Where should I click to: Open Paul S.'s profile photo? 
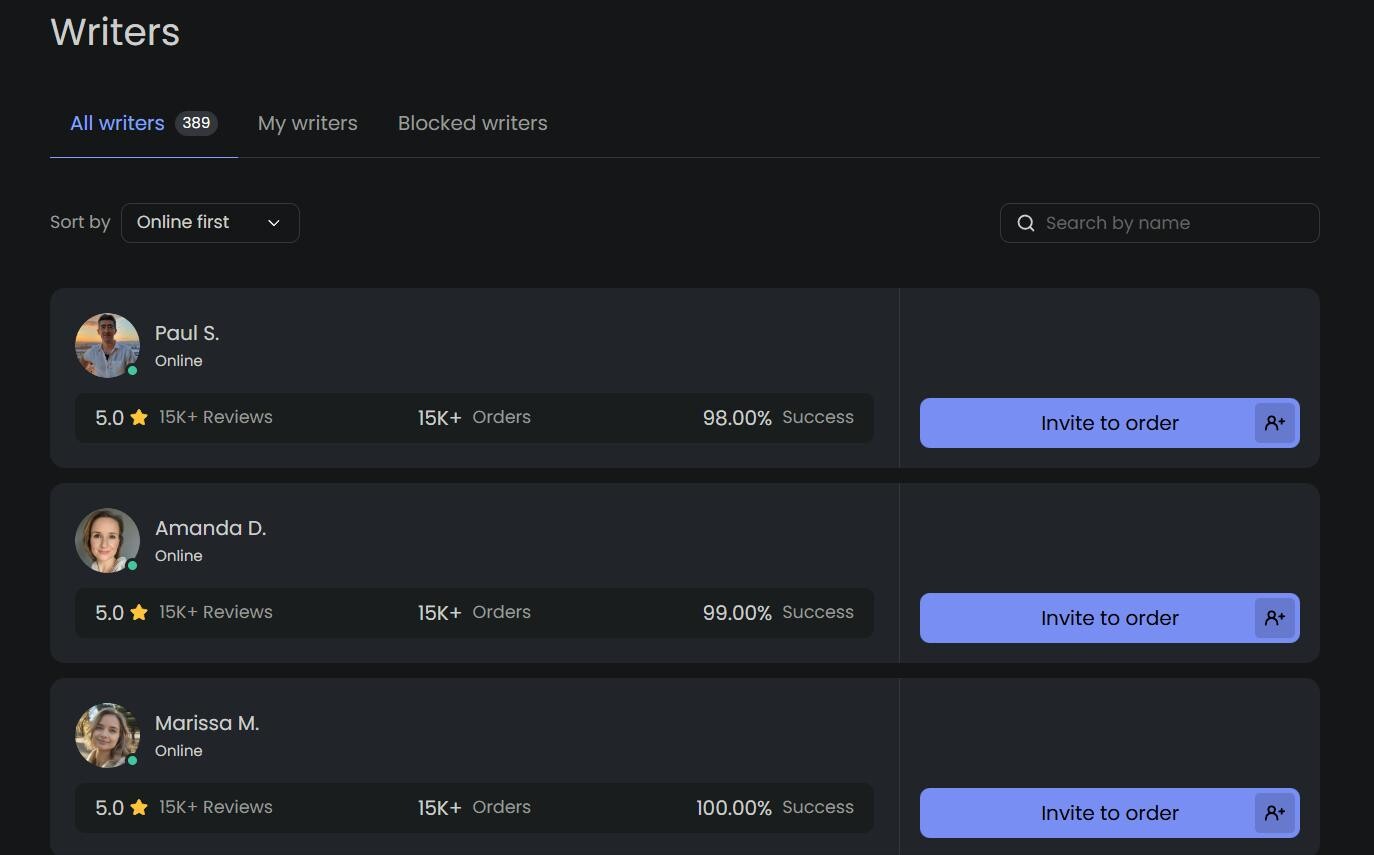click(x=107, y=345)
